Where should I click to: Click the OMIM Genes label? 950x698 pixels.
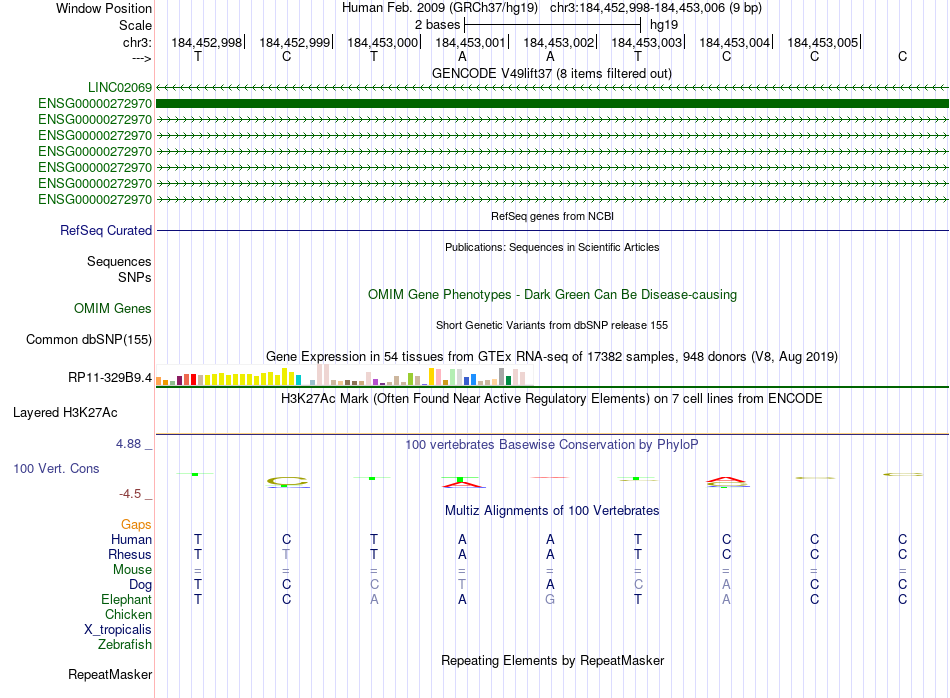(112, 308)
